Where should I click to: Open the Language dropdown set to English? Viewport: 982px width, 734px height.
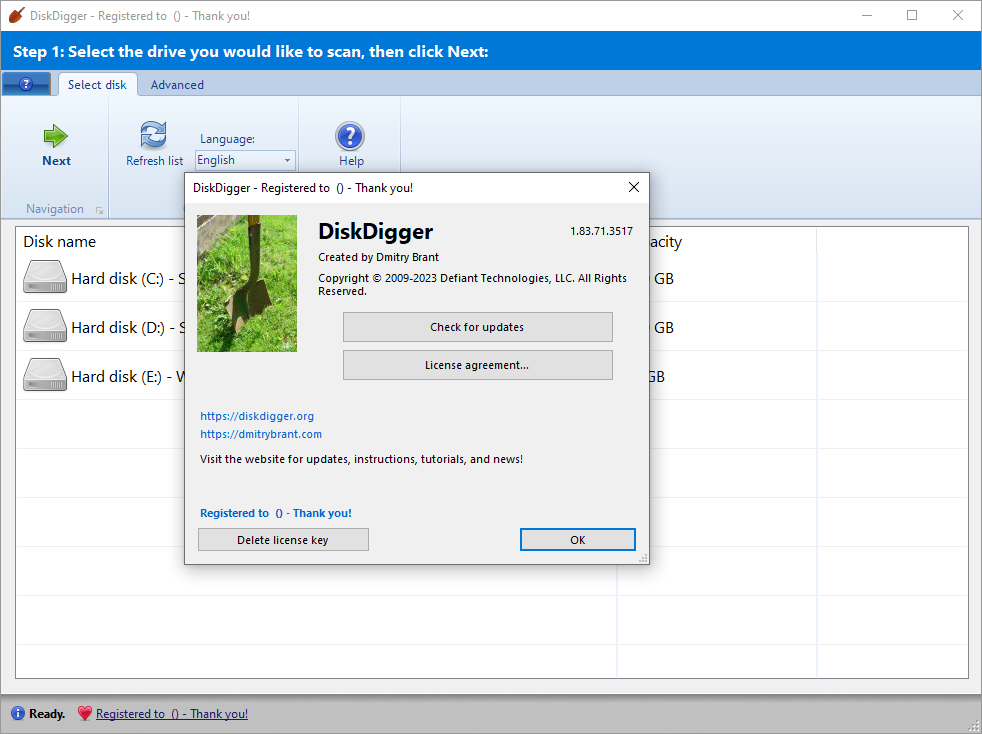[245, 160]
